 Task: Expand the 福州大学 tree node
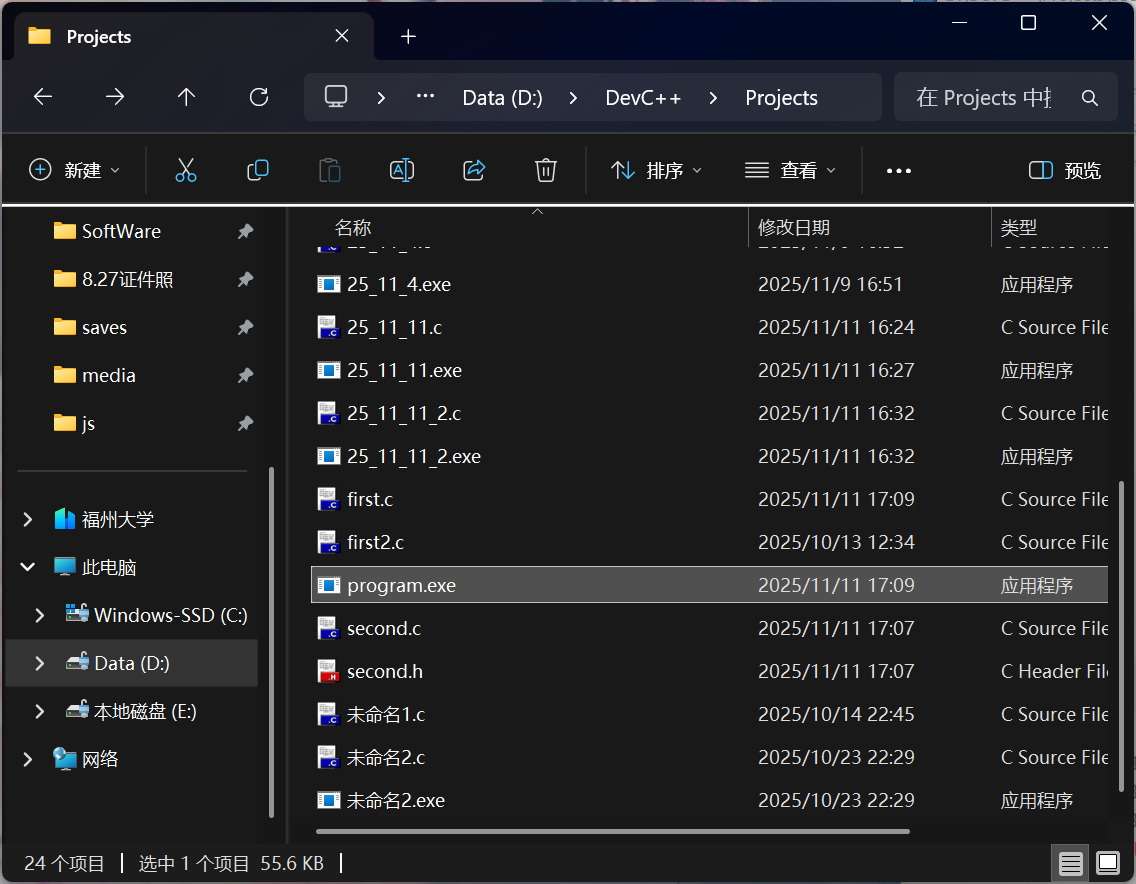pos(28,520)
